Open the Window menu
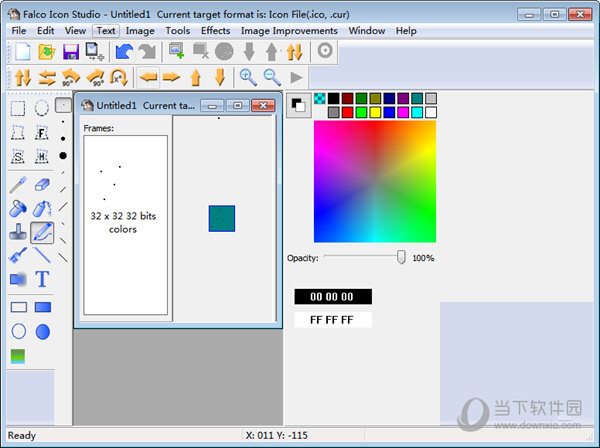Image resolution: width=600 pixels, height=448 pixels. (367, 31)
